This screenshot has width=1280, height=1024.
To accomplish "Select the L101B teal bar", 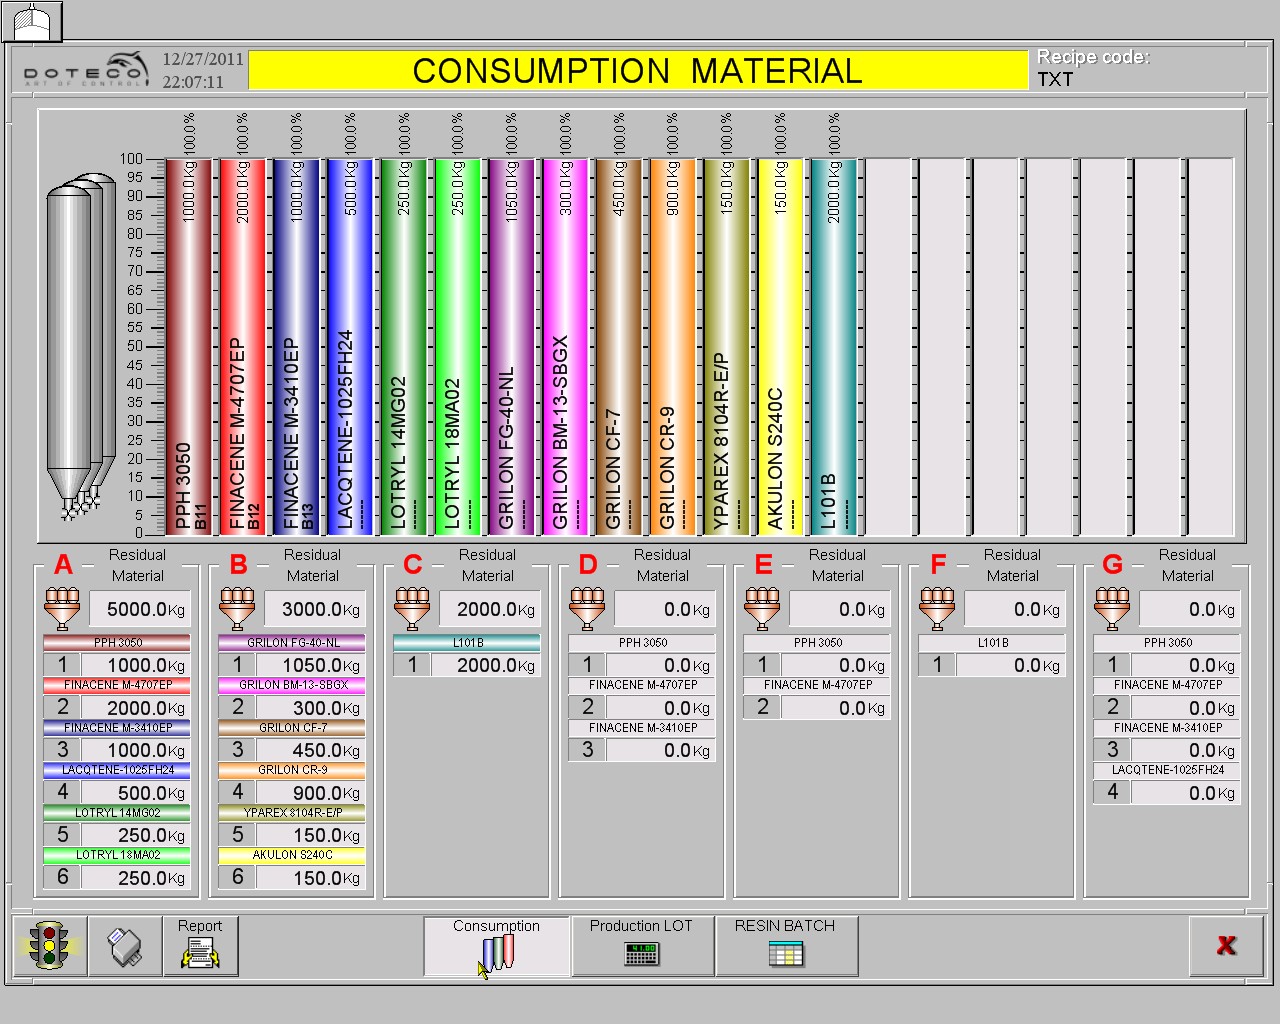I will coord(834,346).
